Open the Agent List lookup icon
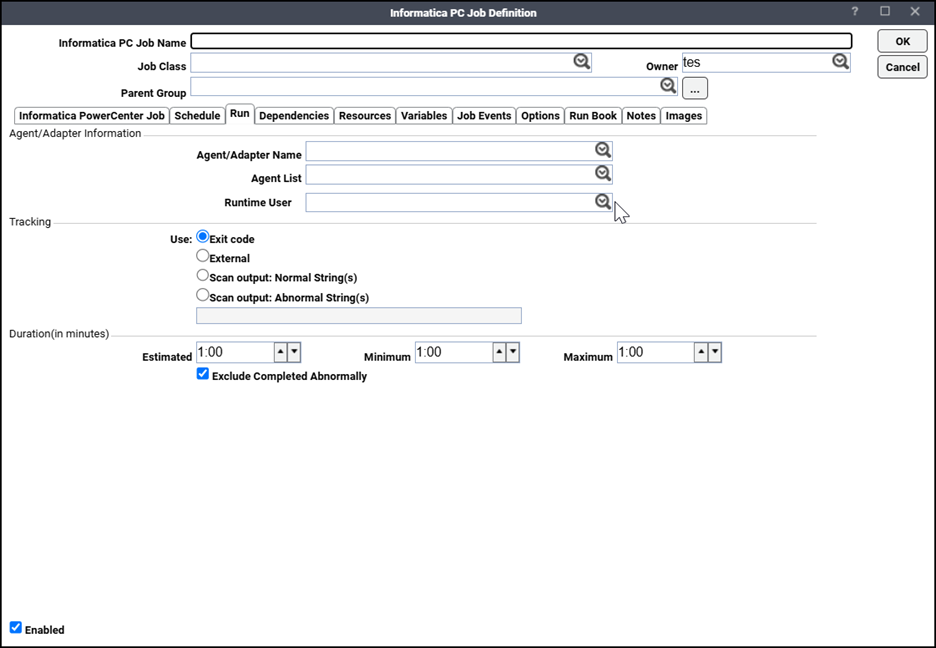Image resolution: width=936 pixels, height=648 pixels. click(603, 174)
